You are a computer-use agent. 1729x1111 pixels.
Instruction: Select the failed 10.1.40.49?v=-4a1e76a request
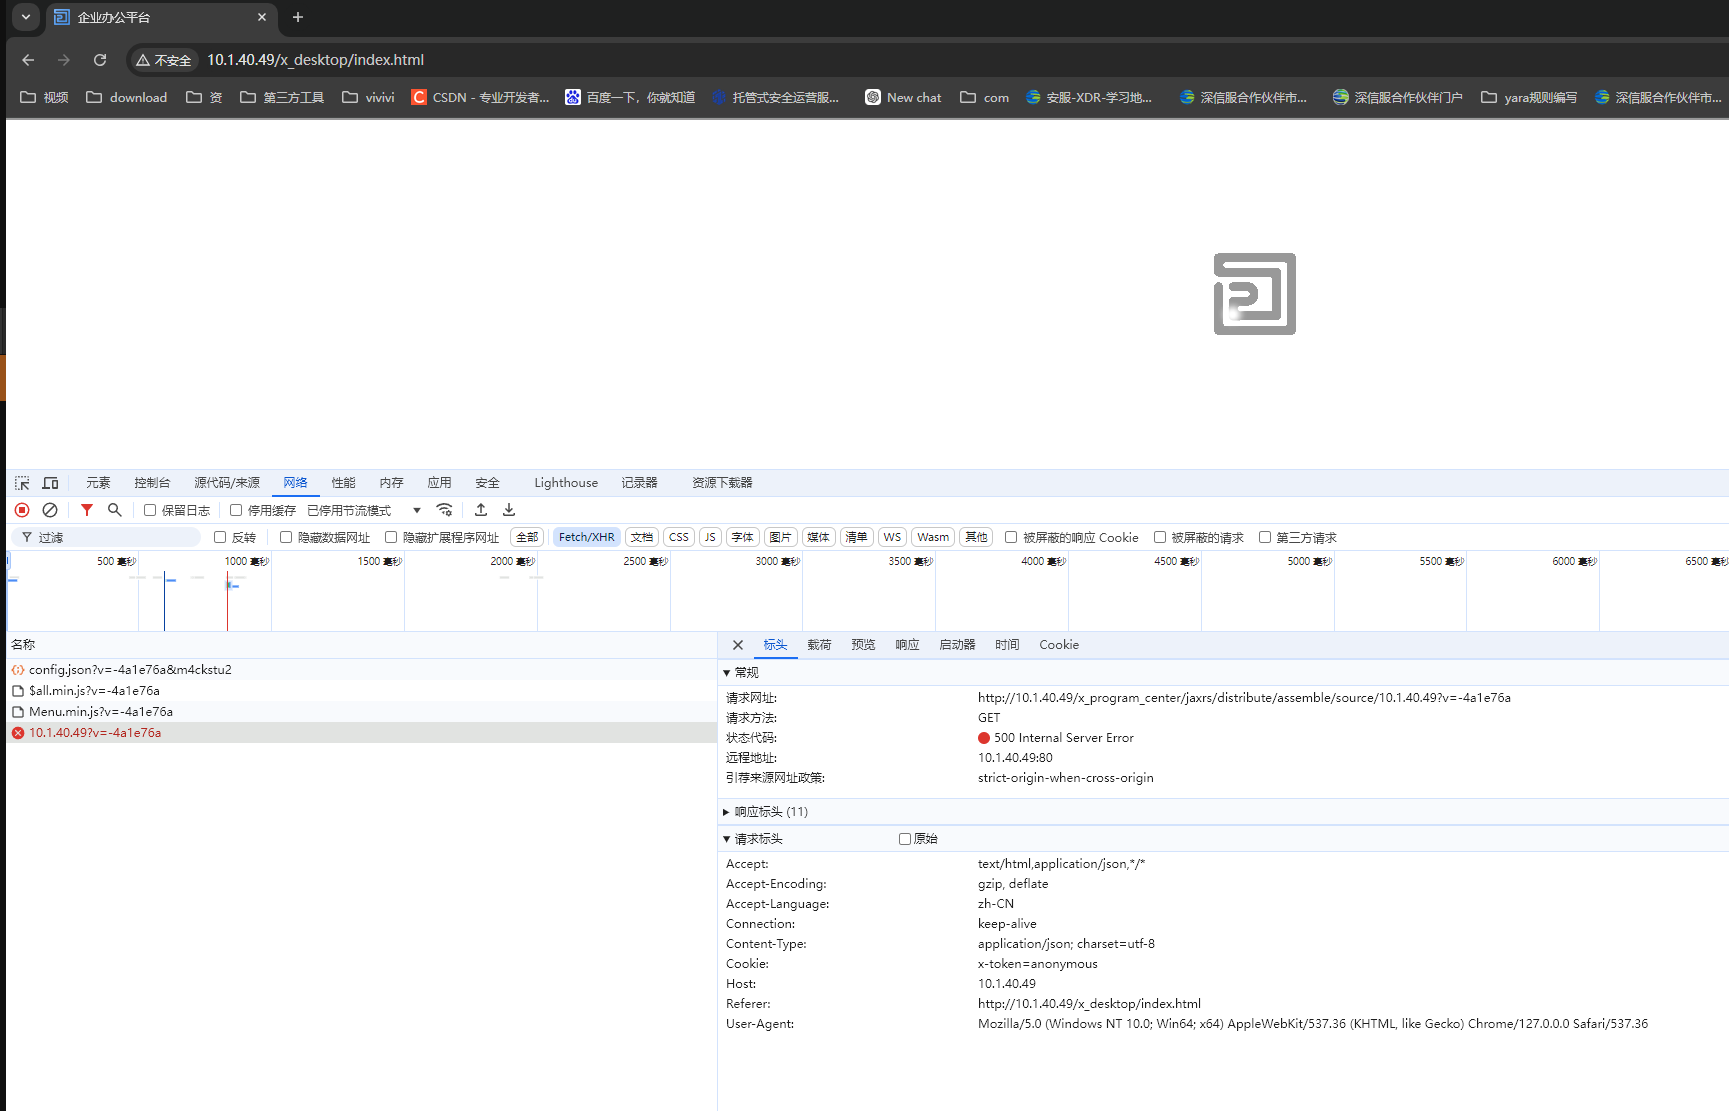coord(95,733)
